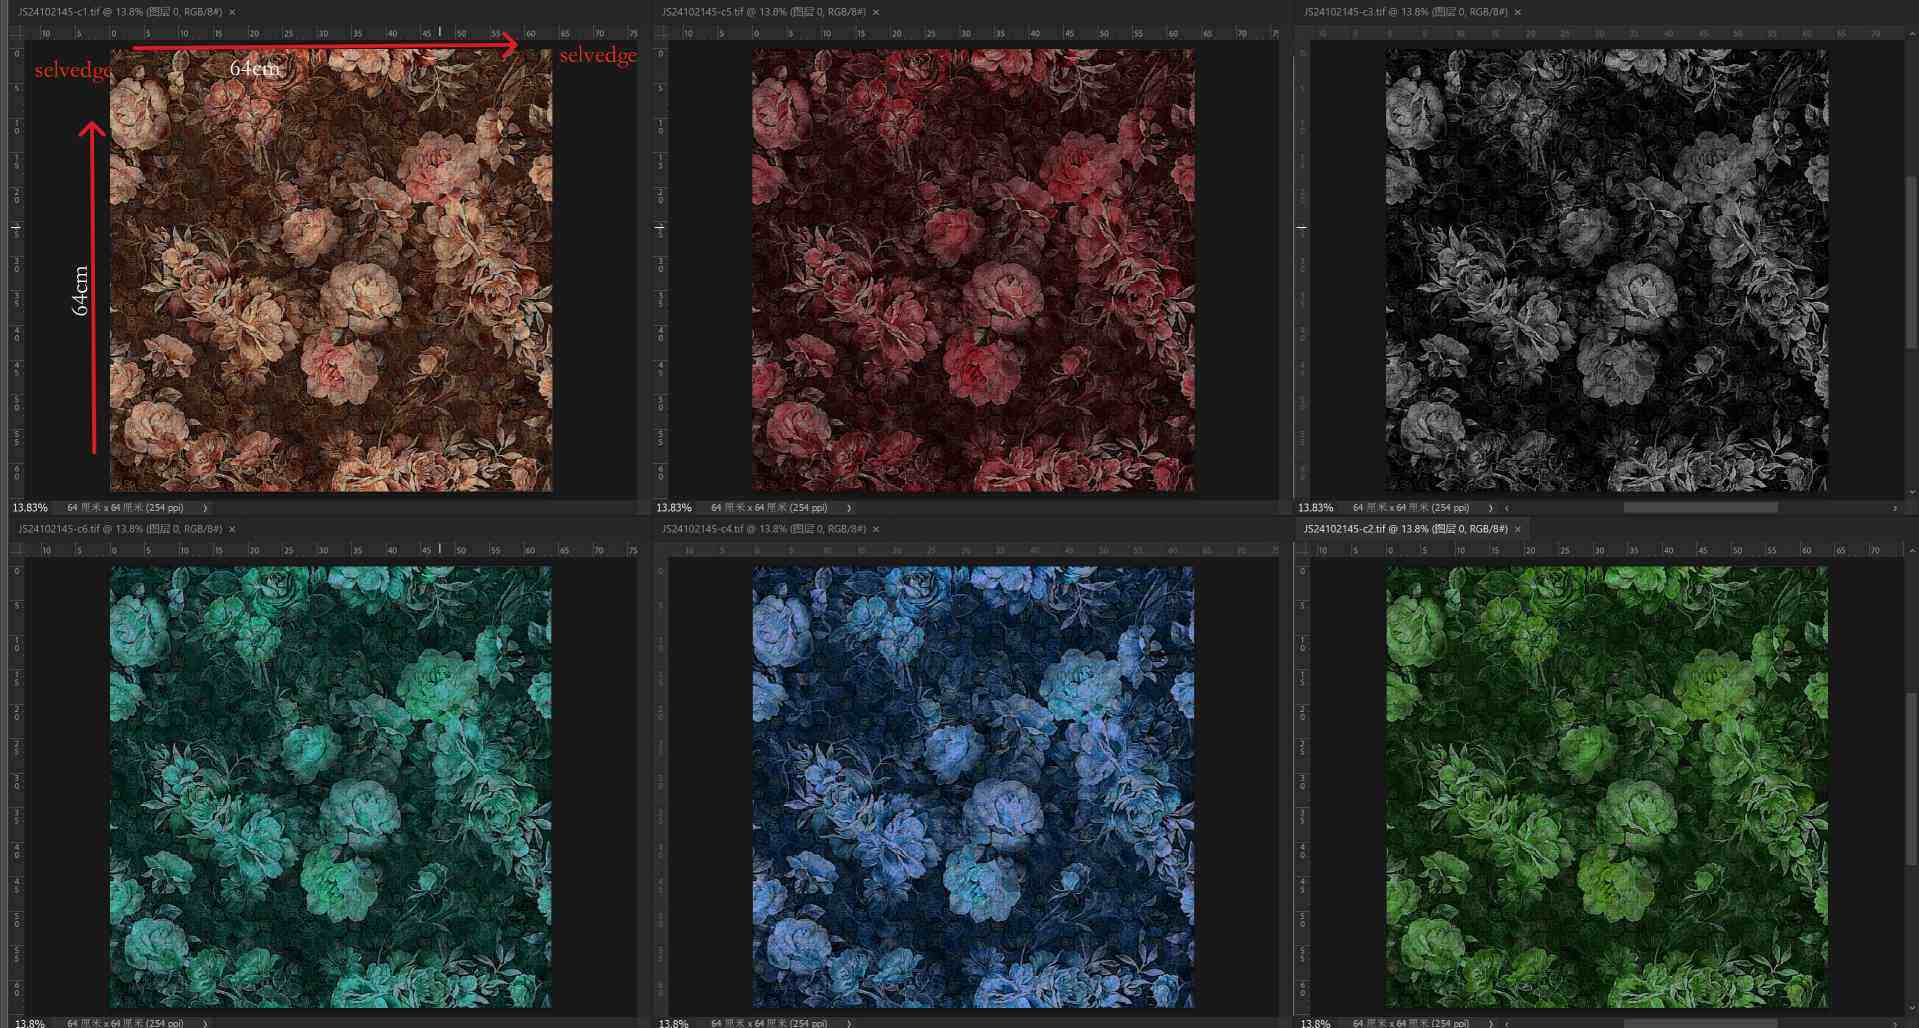Click scroll-up arrow in c3.tif window
The image size is (1919, 1028).
click(x=1912, y=33)
